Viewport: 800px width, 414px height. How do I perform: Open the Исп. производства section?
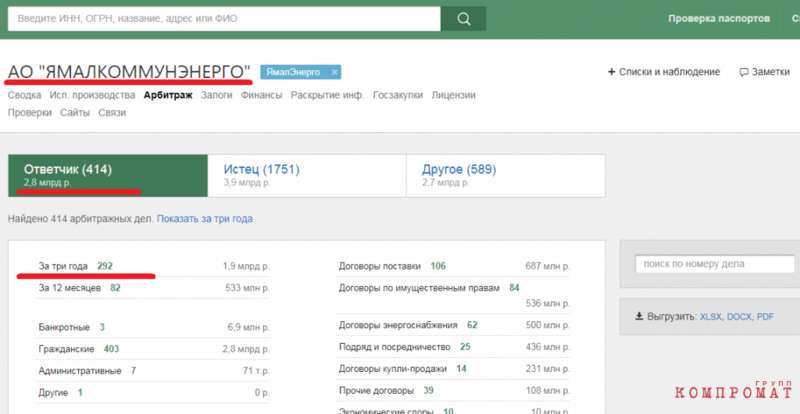(92, 95)
